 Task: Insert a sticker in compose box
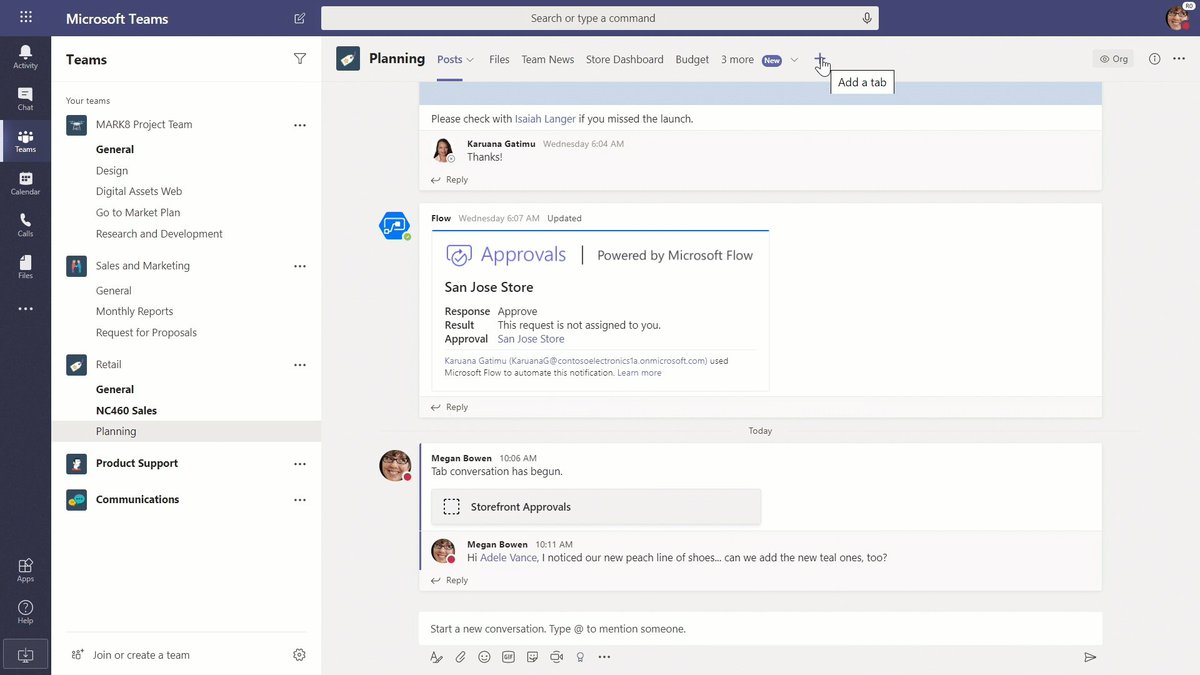532,657
